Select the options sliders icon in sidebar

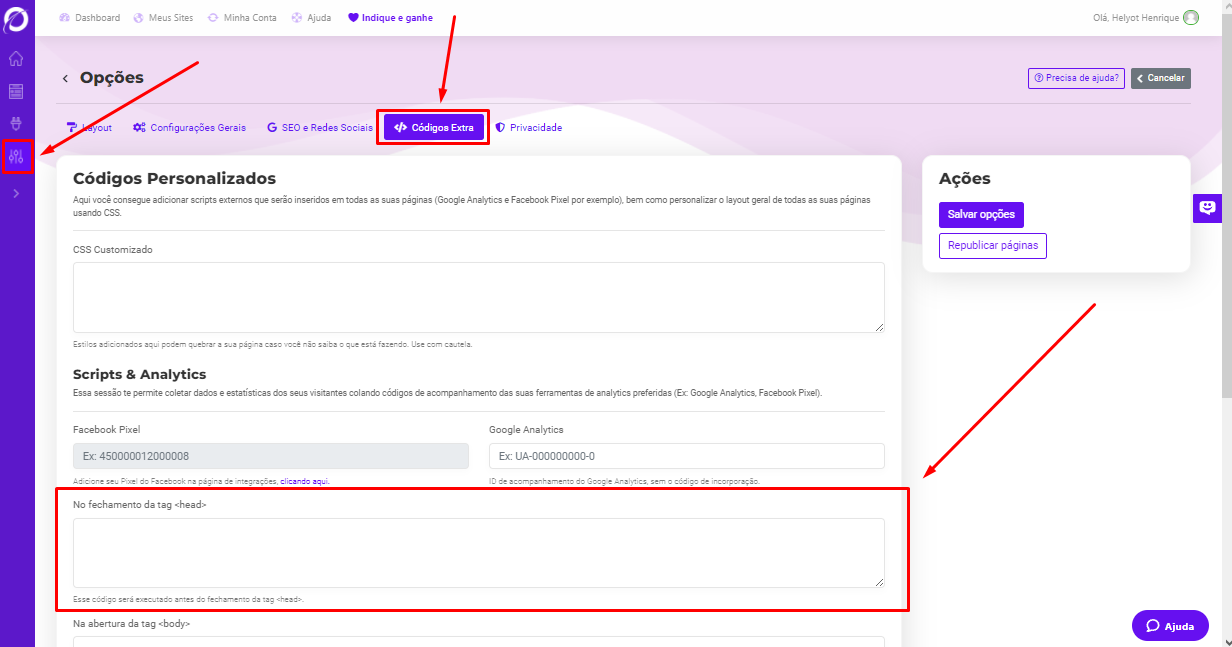pyautogui.click(x=16, y=156)
